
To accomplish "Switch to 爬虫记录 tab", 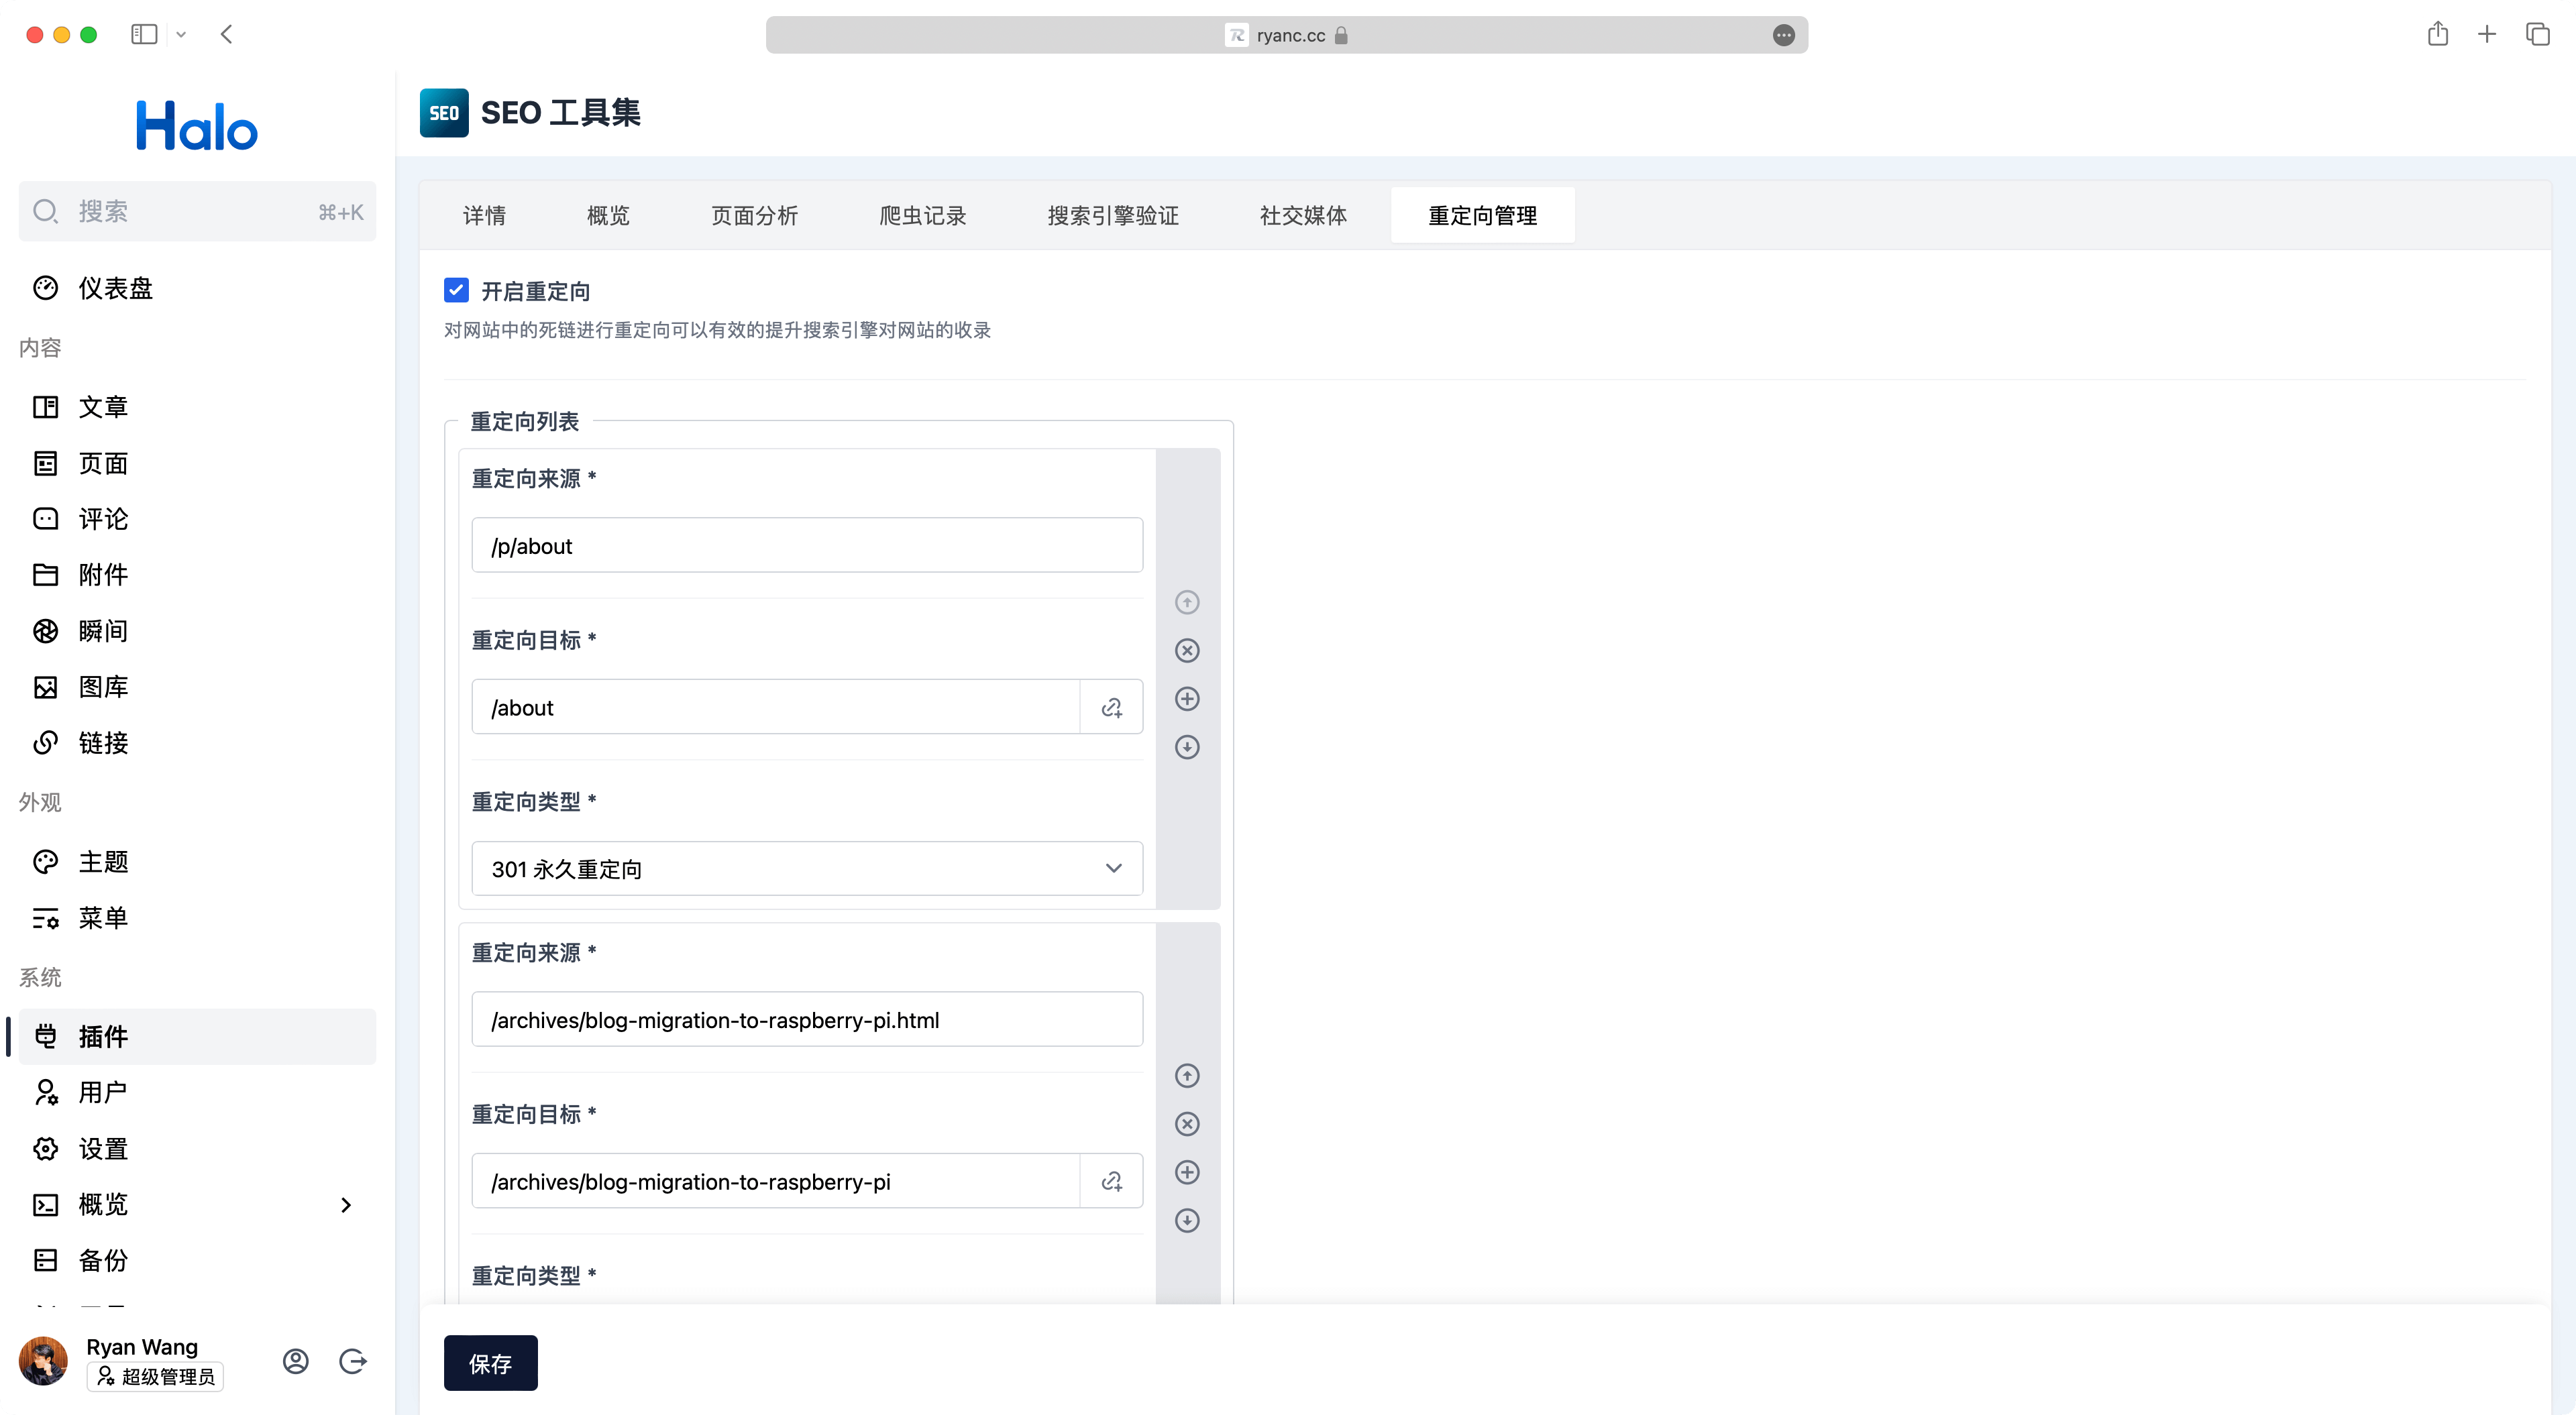I will click(x=920, y=215).
